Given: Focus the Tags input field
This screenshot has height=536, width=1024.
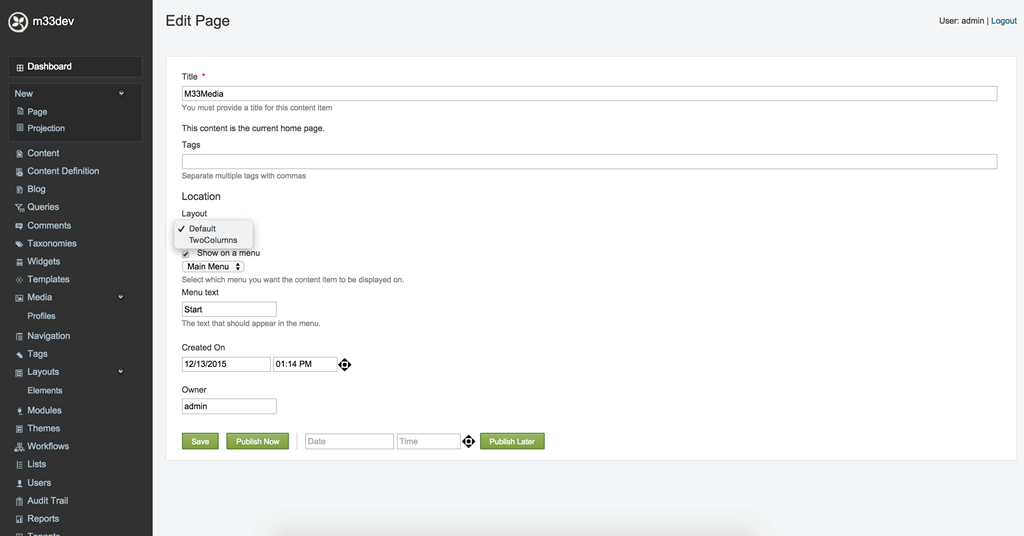Looking at the screenshot, I should point(589,162).
